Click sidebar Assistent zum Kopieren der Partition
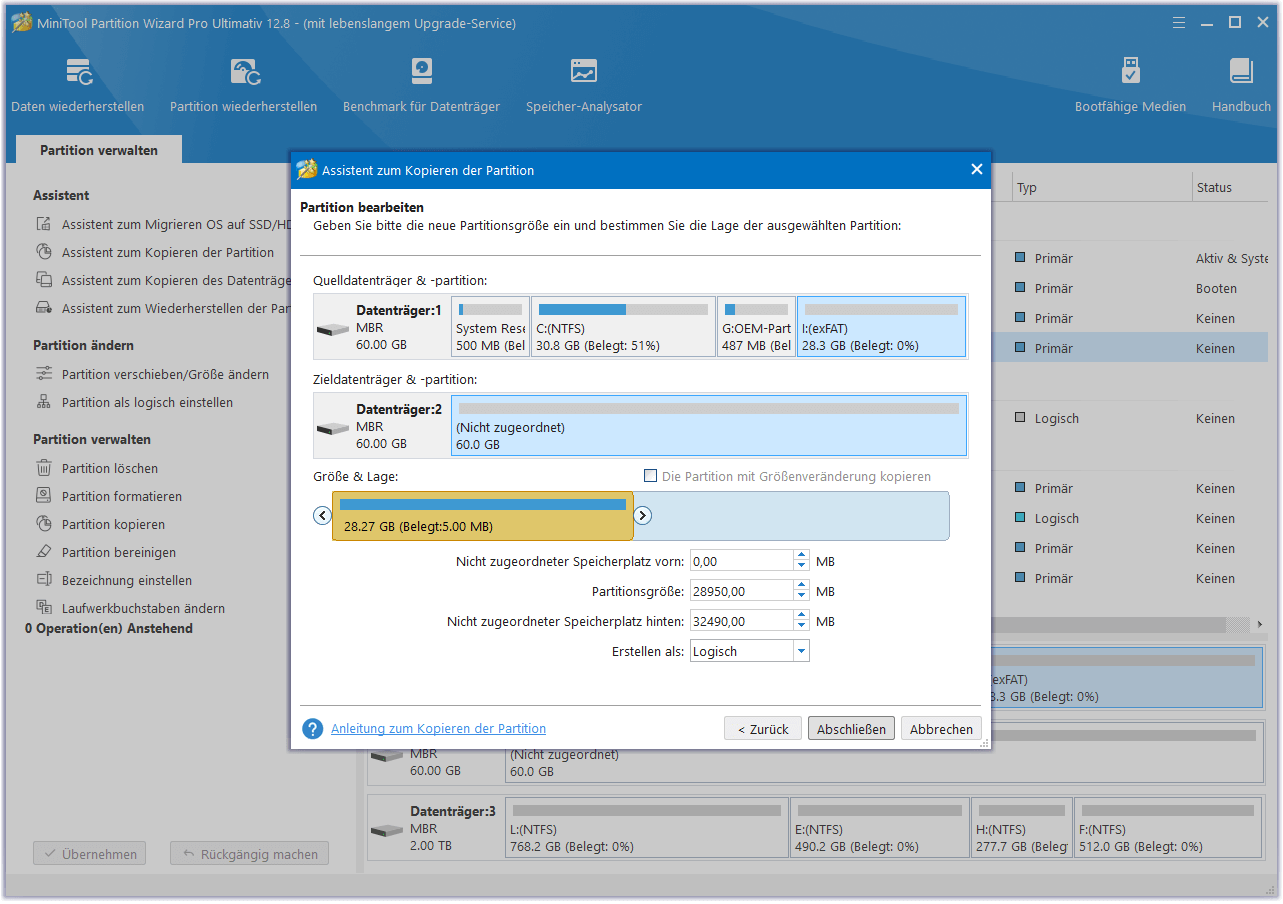The width and height of the screenshot is (1283, 904). coord(168,252)
